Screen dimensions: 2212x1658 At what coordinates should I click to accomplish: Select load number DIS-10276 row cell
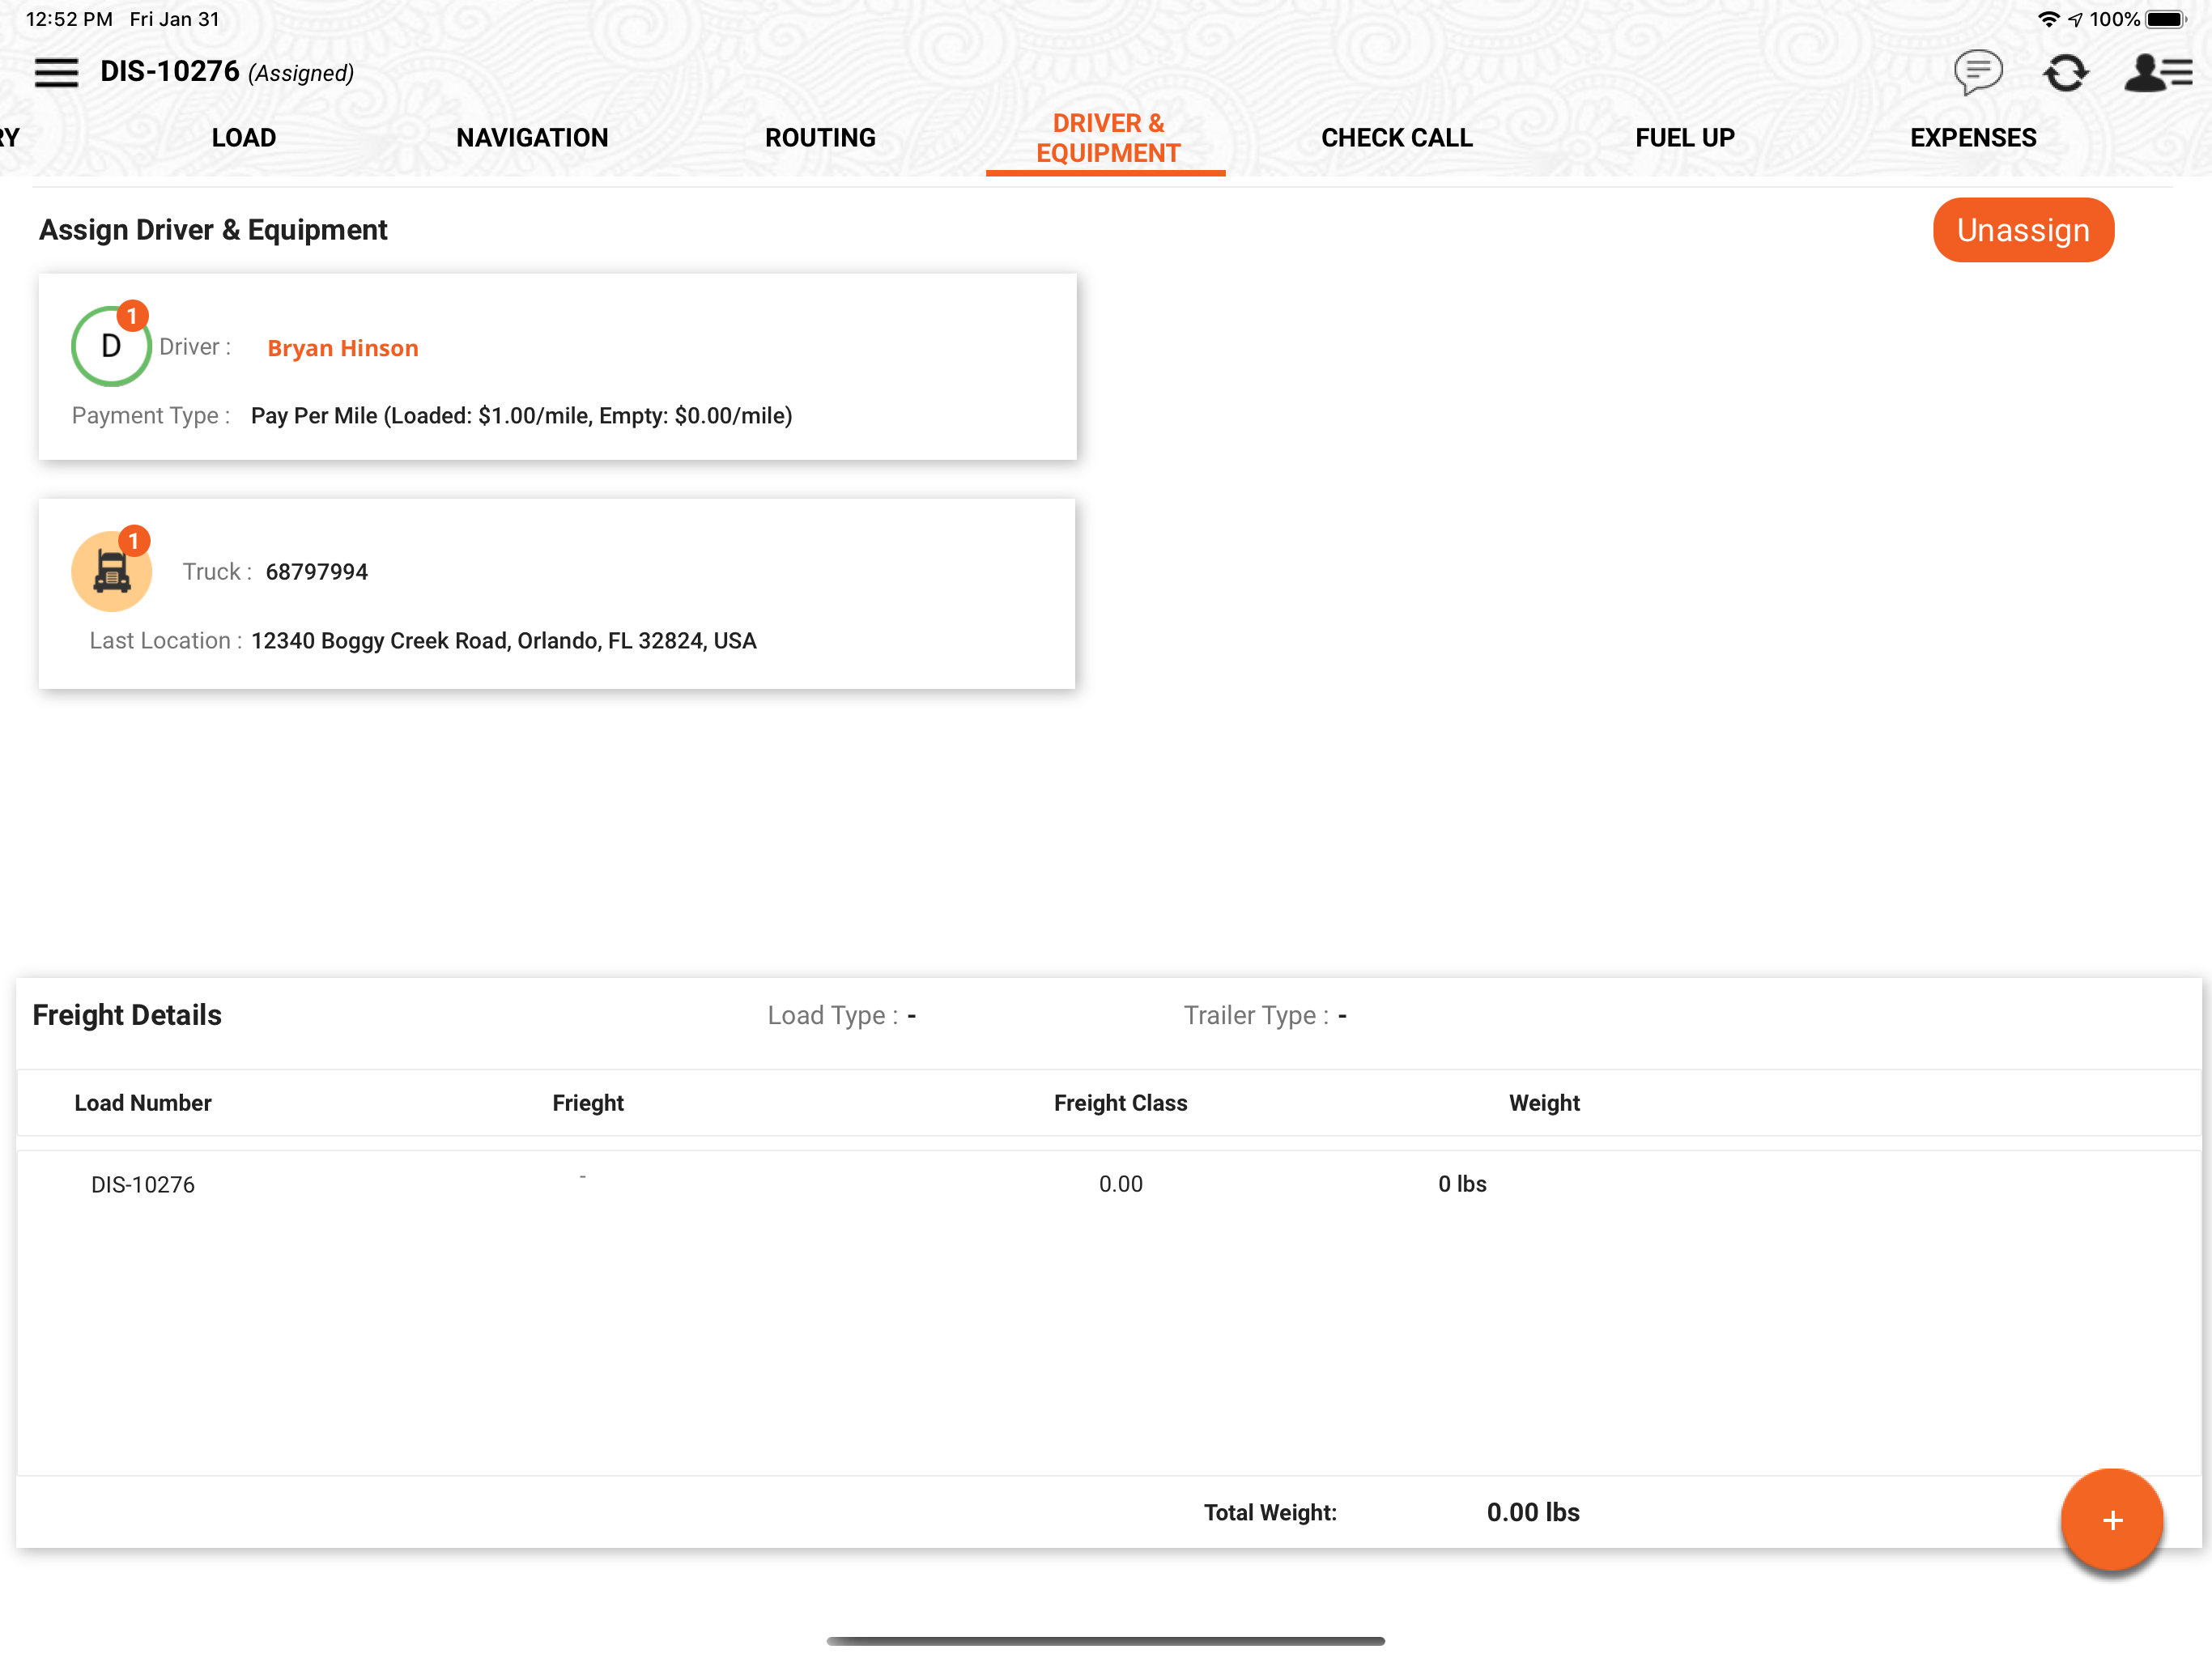pyautogui.click(x=143, y=1184)
